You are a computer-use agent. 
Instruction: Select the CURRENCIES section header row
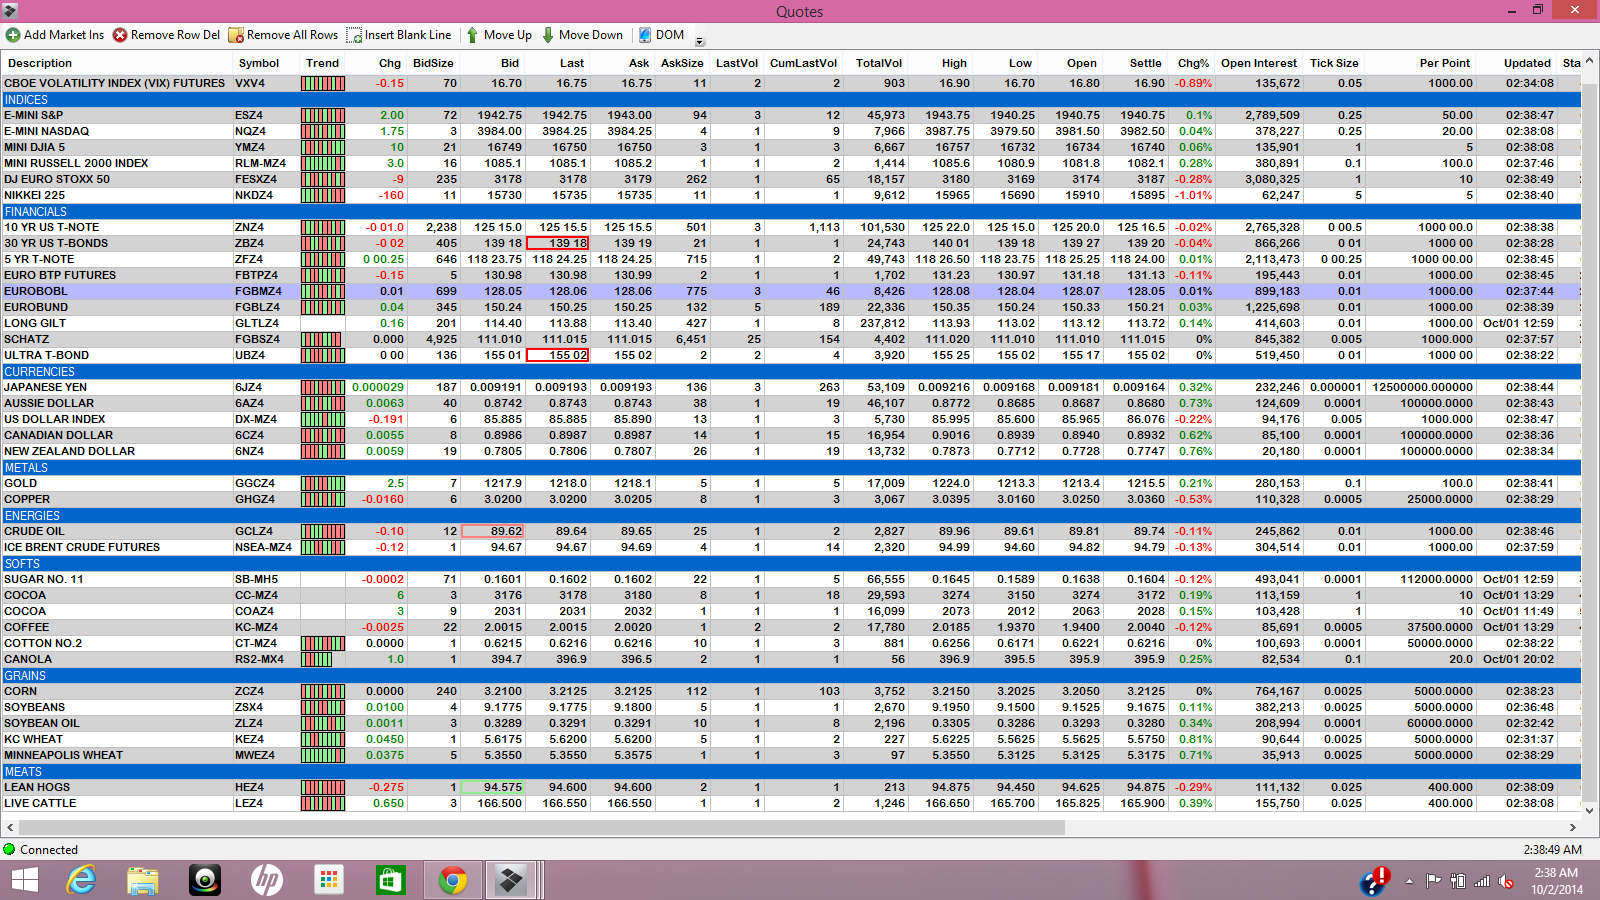pos(791,371)
